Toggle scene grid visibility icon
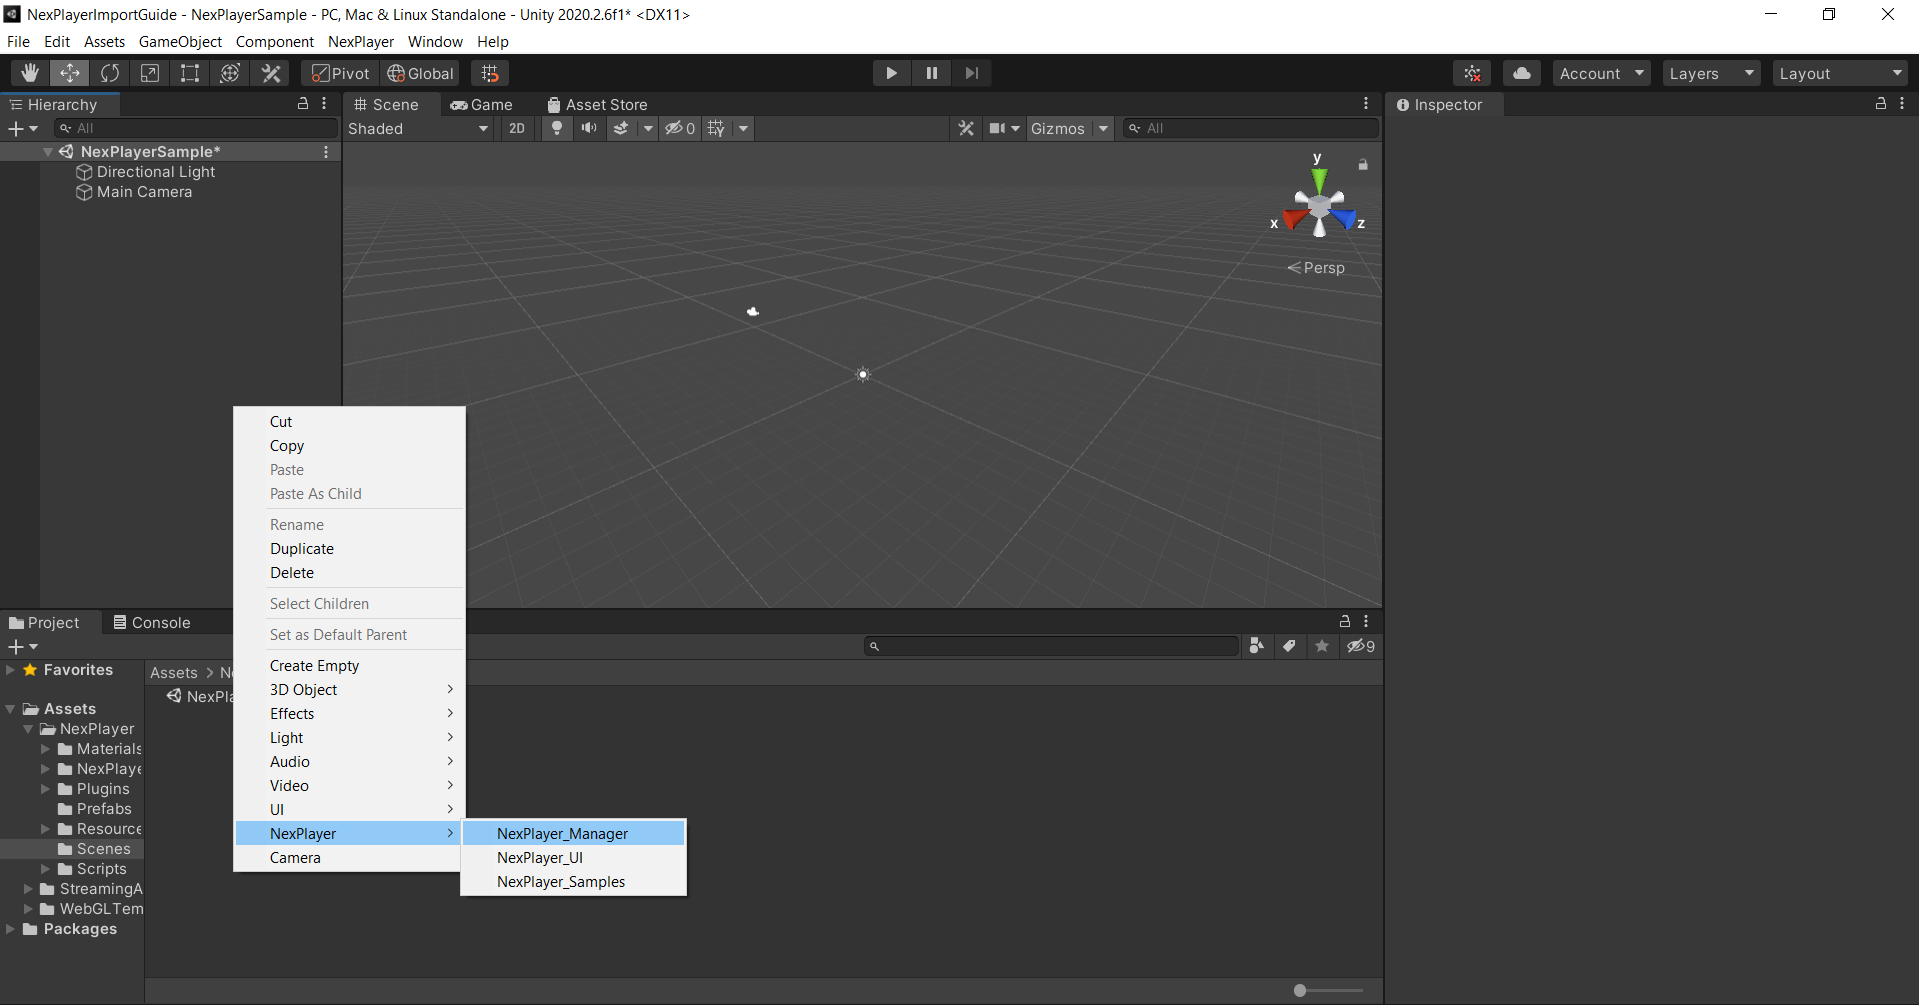This screenshot has height=1005, width=1919. tap(716, 128)
